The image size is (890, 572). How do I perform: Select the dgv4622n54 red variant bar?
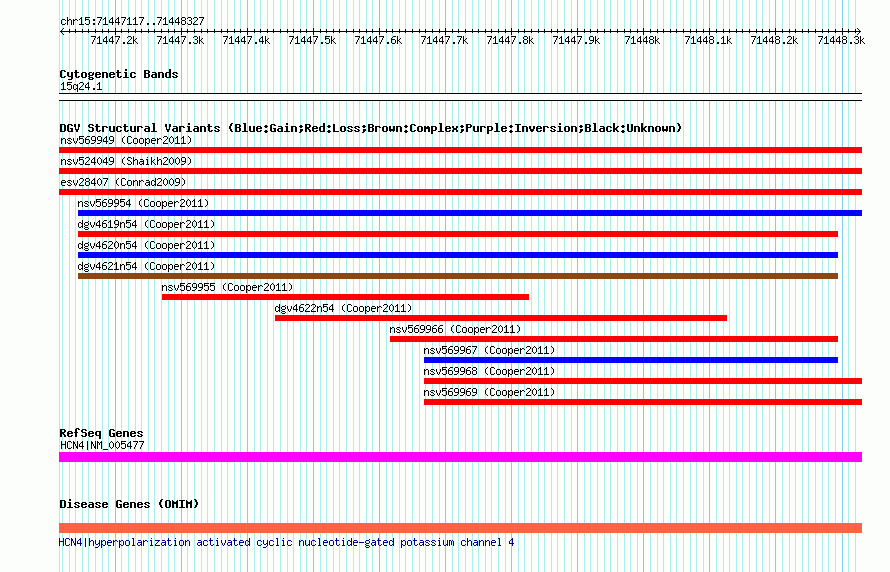point(501,318)
